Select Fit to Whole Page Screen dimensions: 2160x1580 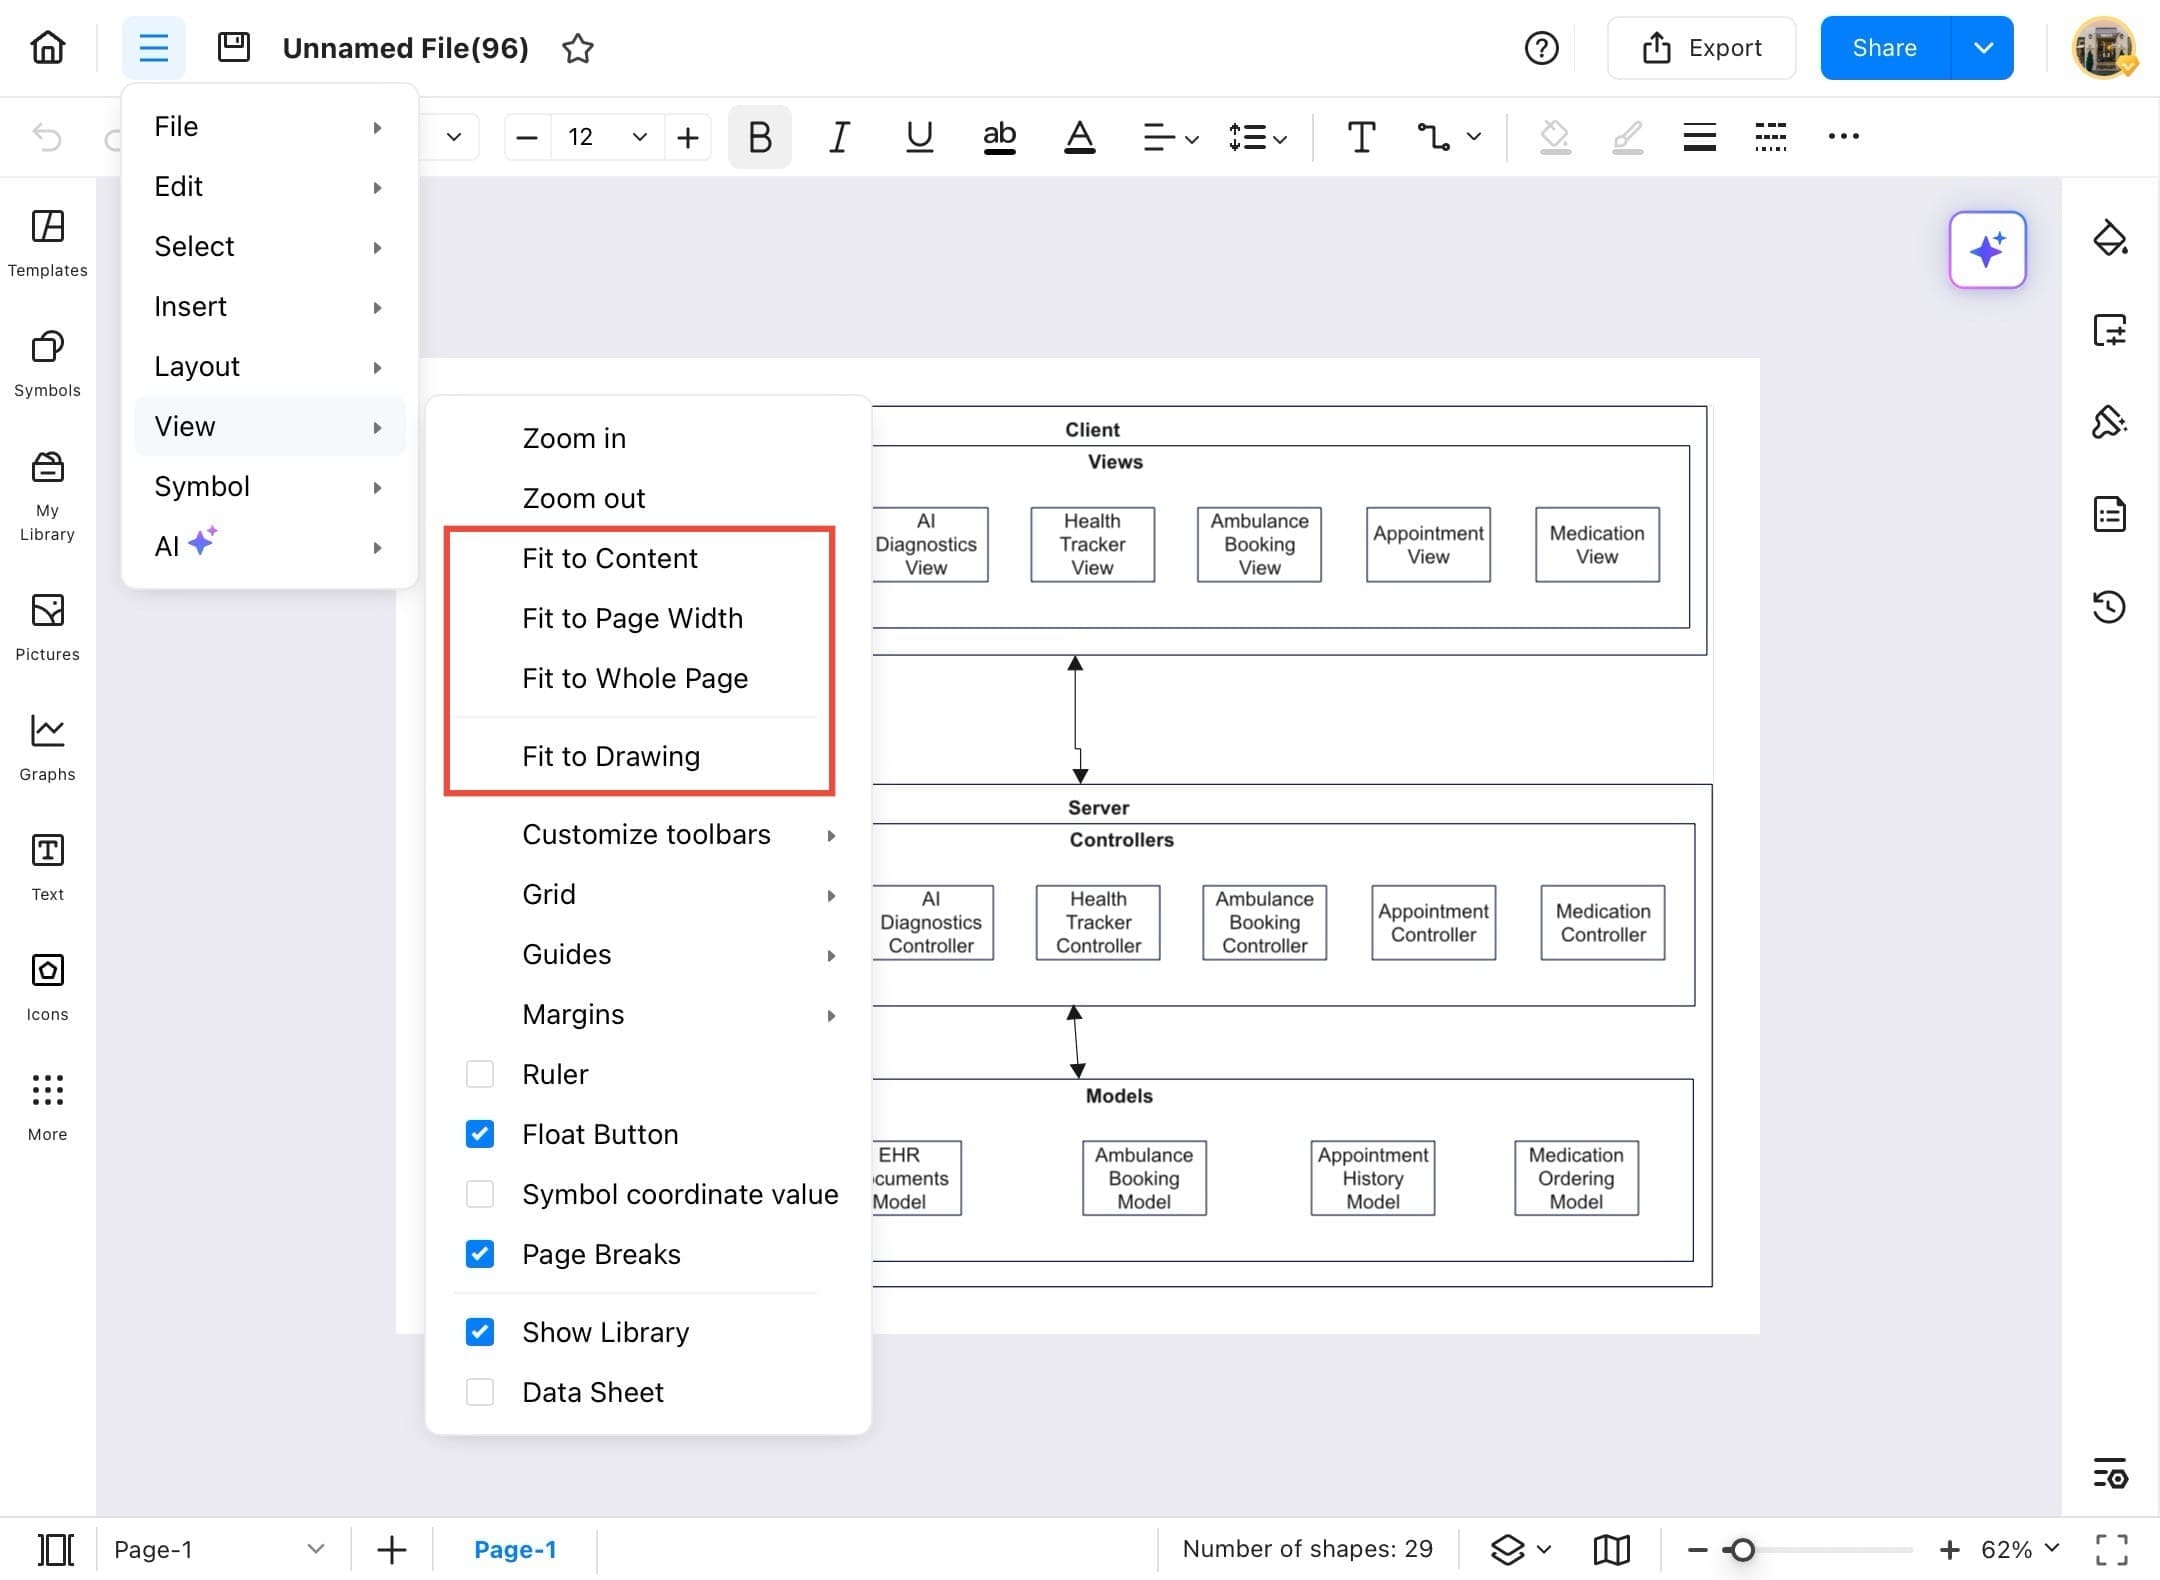coord(634,678)
